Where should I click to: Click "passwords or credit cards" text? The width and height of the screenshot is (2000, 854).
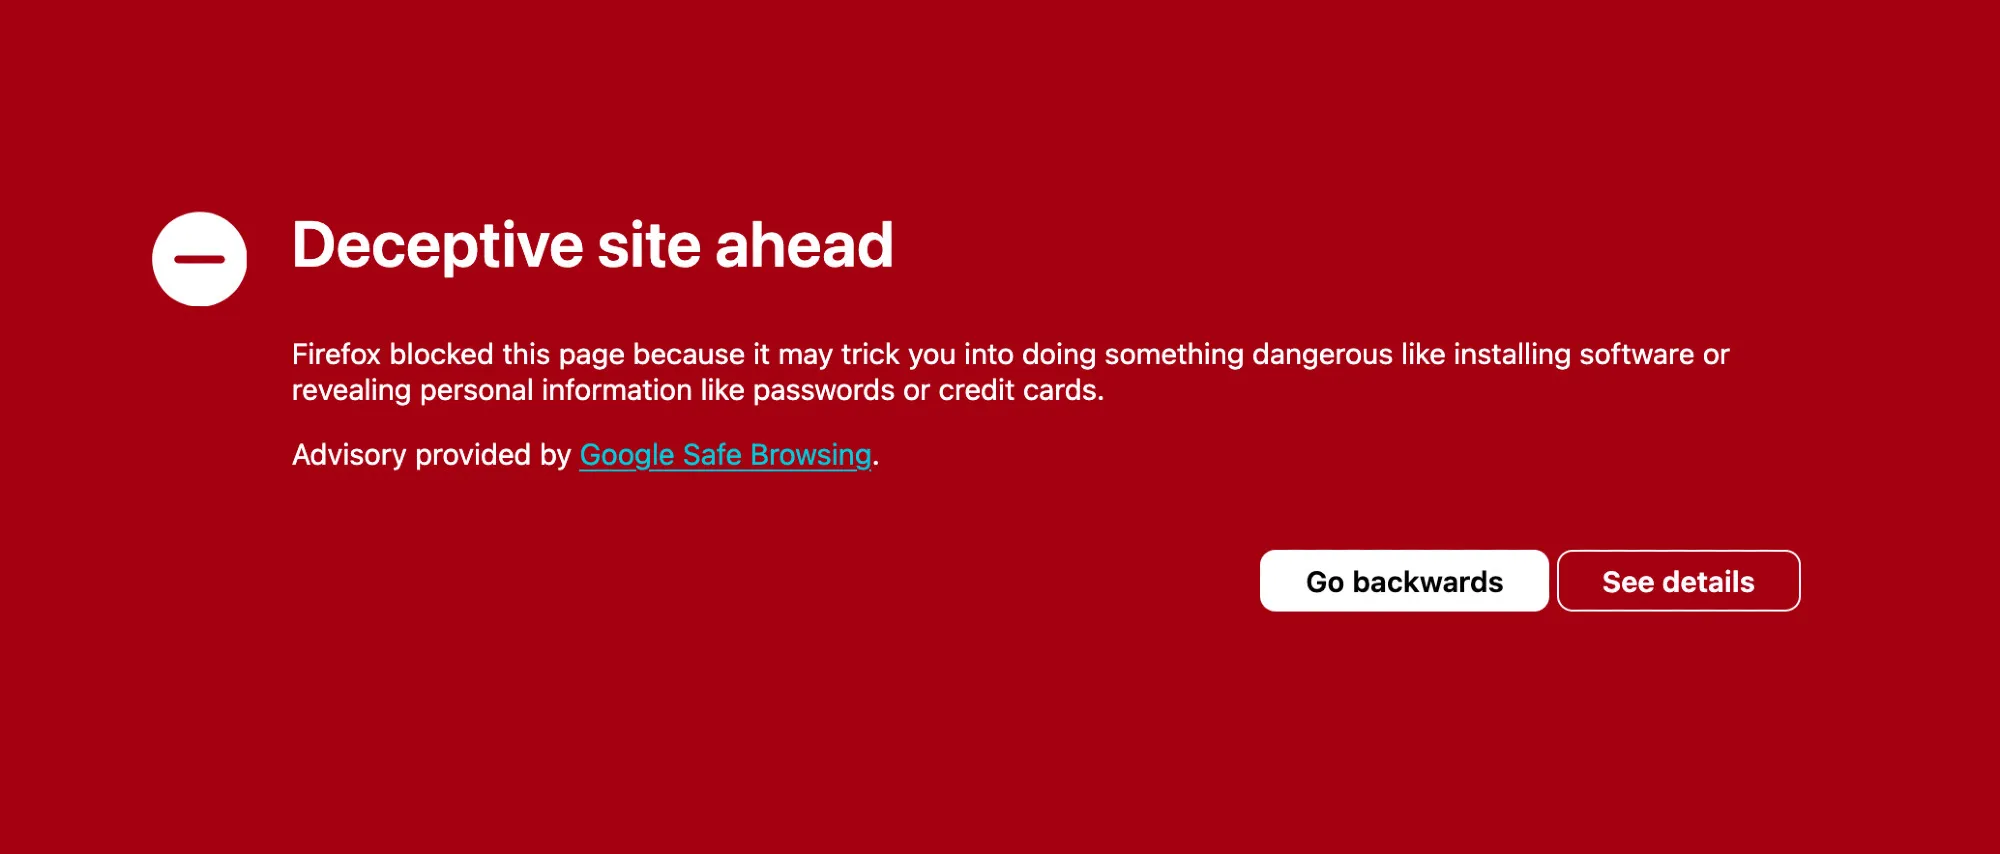[926, 390]
